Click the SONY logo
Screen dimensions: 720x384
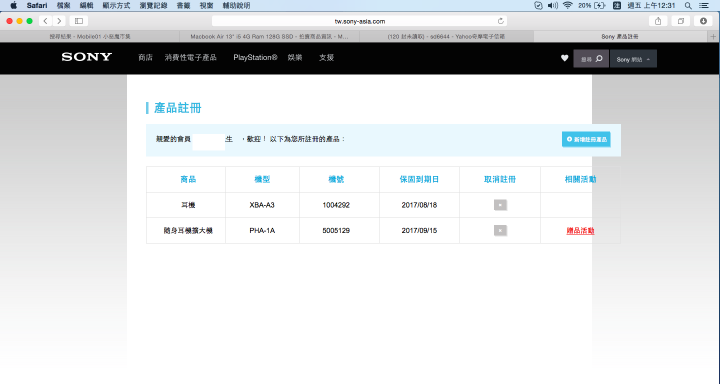[87, 57]
